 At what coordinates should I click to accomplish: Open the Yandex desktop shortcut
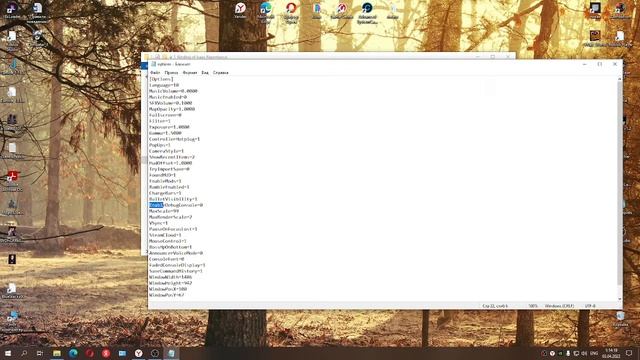click(x=240, y=10)
